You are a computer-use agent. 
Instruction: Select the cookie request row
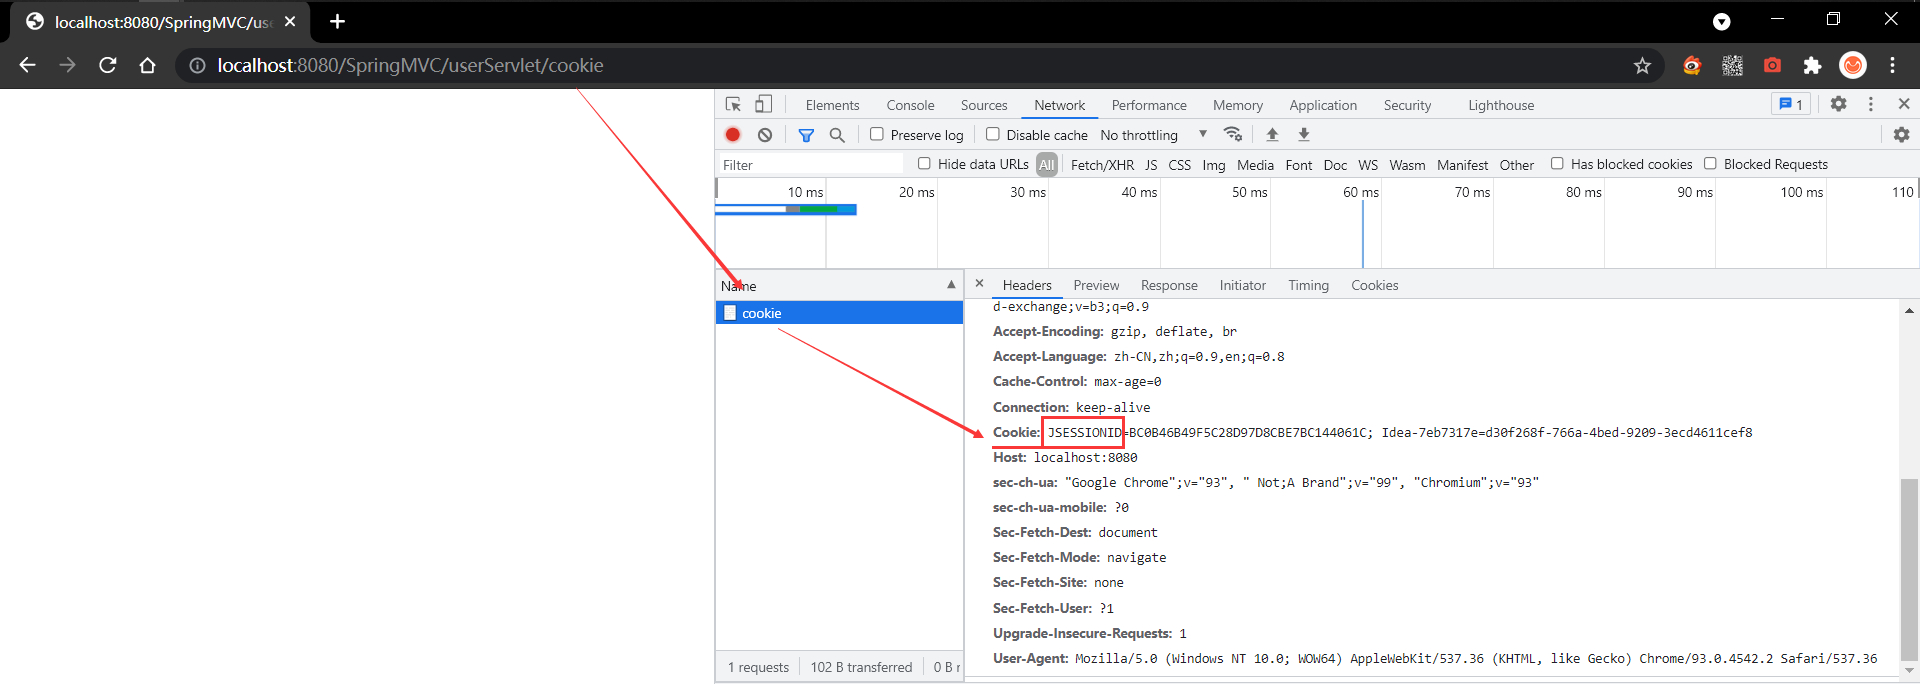[839, 313]
